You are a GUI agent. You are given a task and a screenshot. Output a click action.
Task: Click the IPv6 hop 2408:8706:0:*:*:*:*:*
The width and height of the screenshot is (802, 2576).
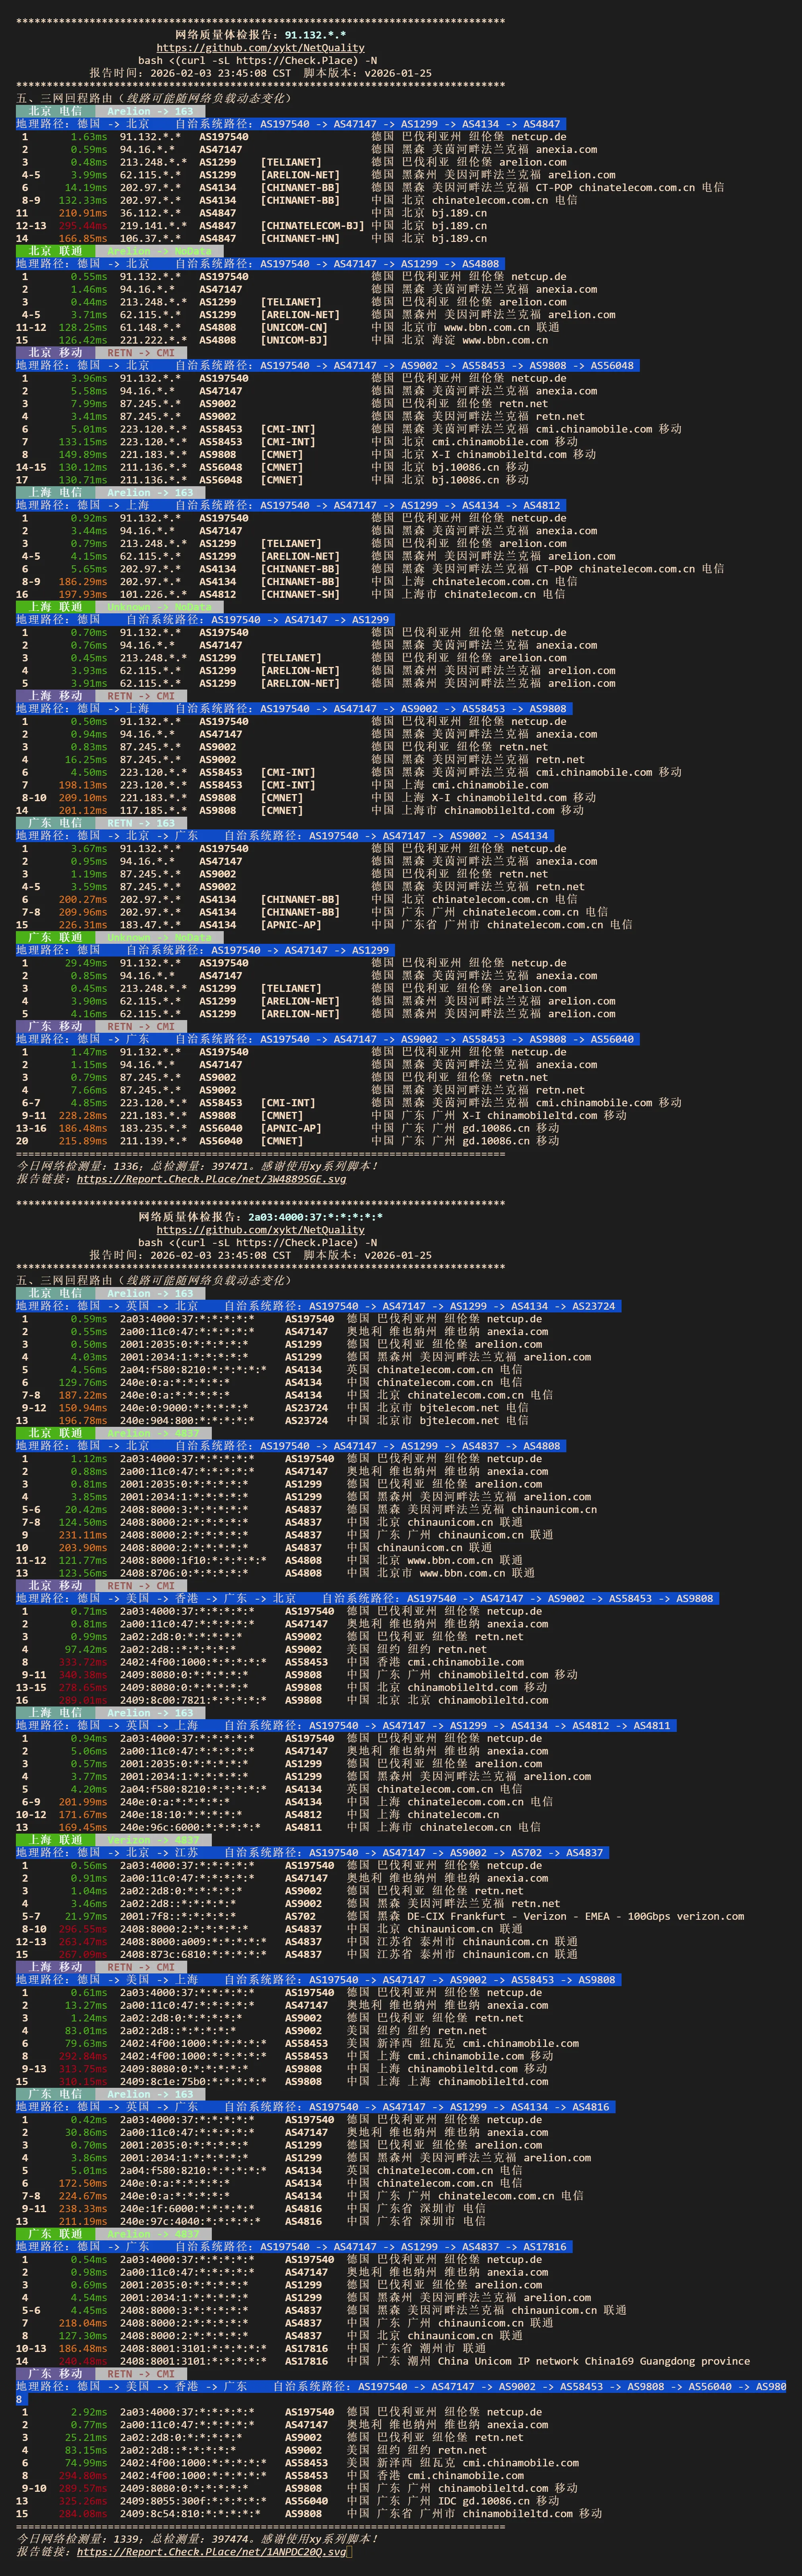(184, 1573)
